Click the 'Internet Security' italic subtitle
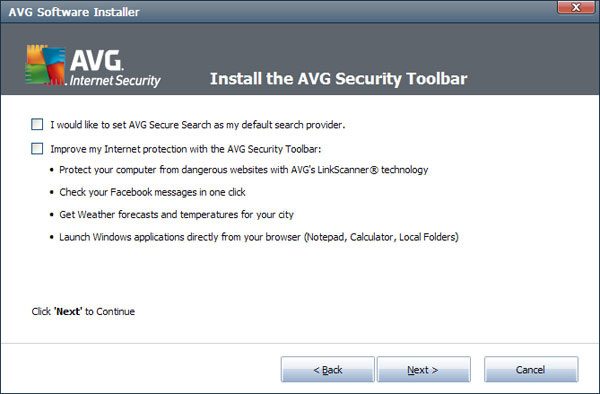 tap(115, 81)
